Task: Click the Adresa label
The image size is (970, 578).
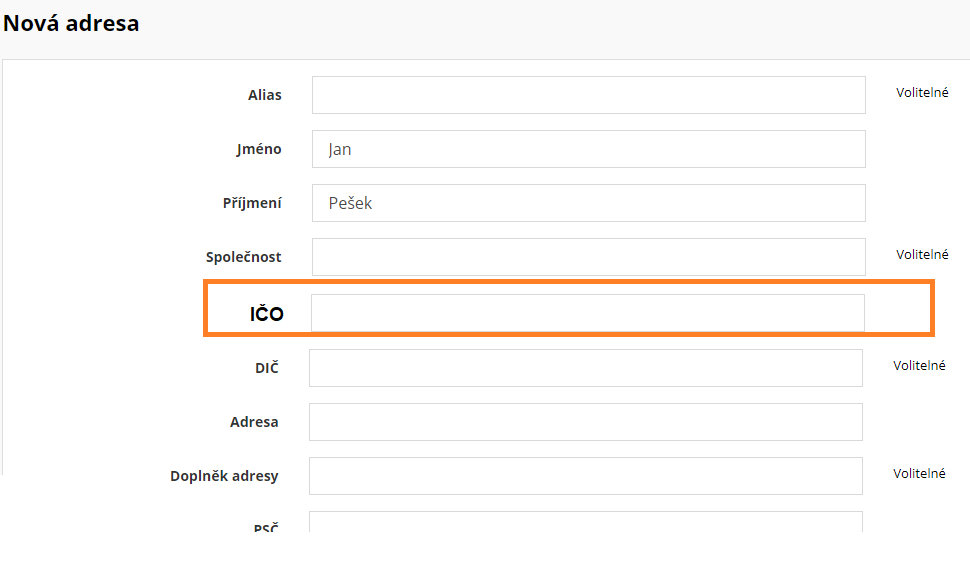Action: 254,423
